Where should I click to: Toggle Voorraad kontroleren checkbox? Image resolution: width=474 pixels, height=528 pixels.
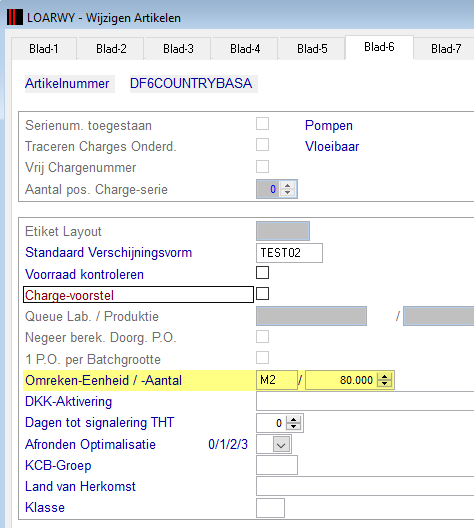(263, 273)
